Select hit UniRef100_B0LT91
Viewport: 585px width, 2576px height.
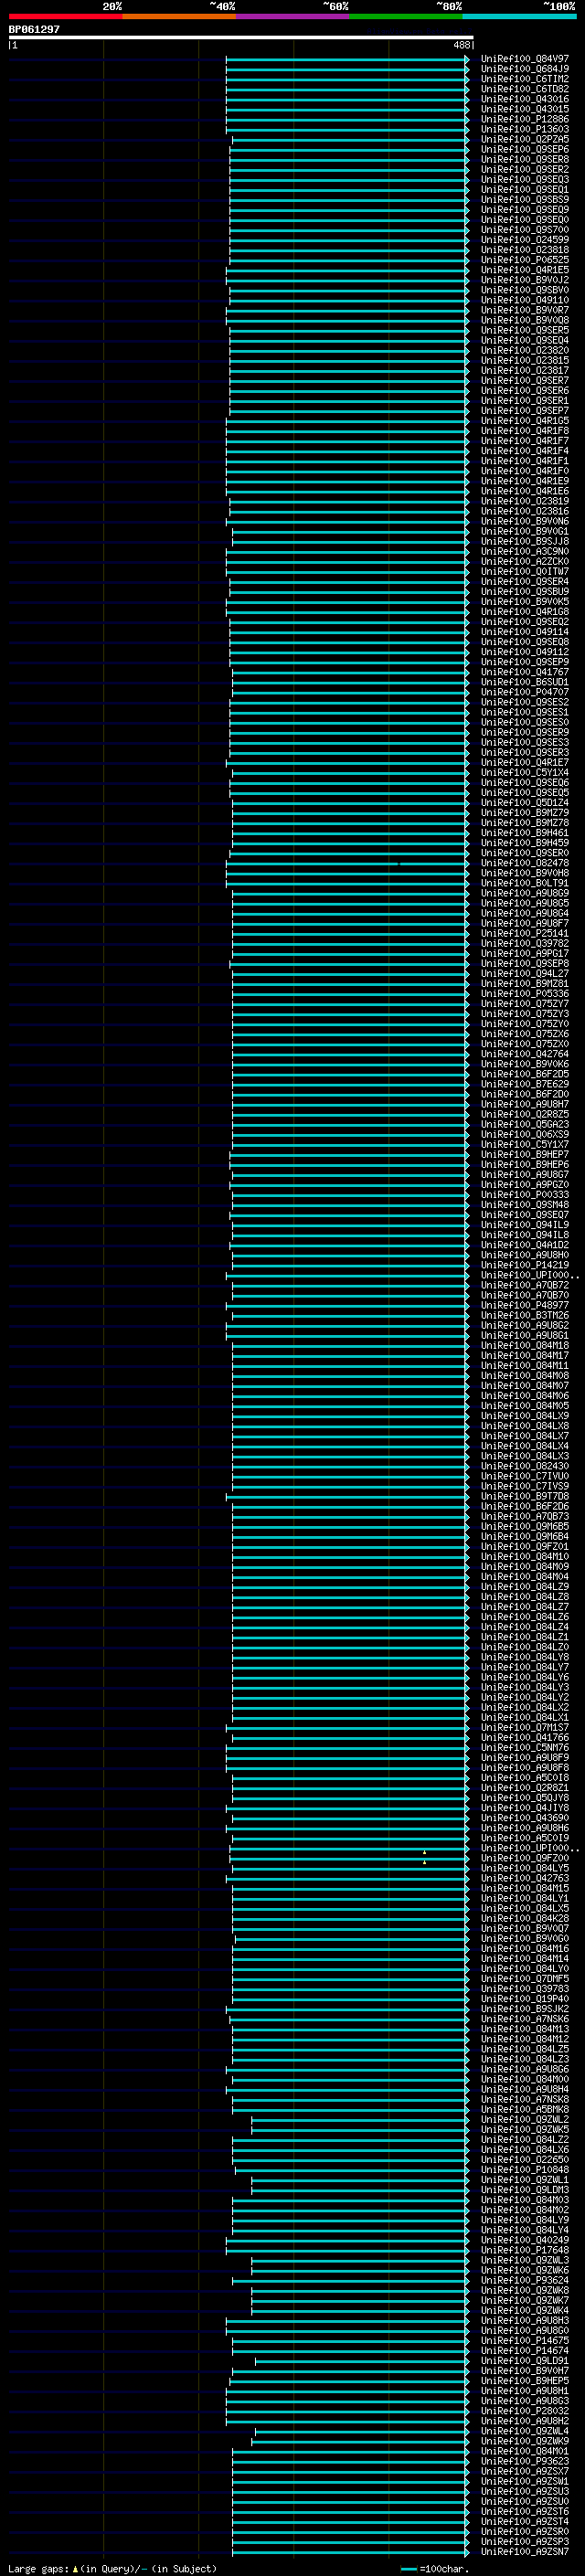pos(525,883)
